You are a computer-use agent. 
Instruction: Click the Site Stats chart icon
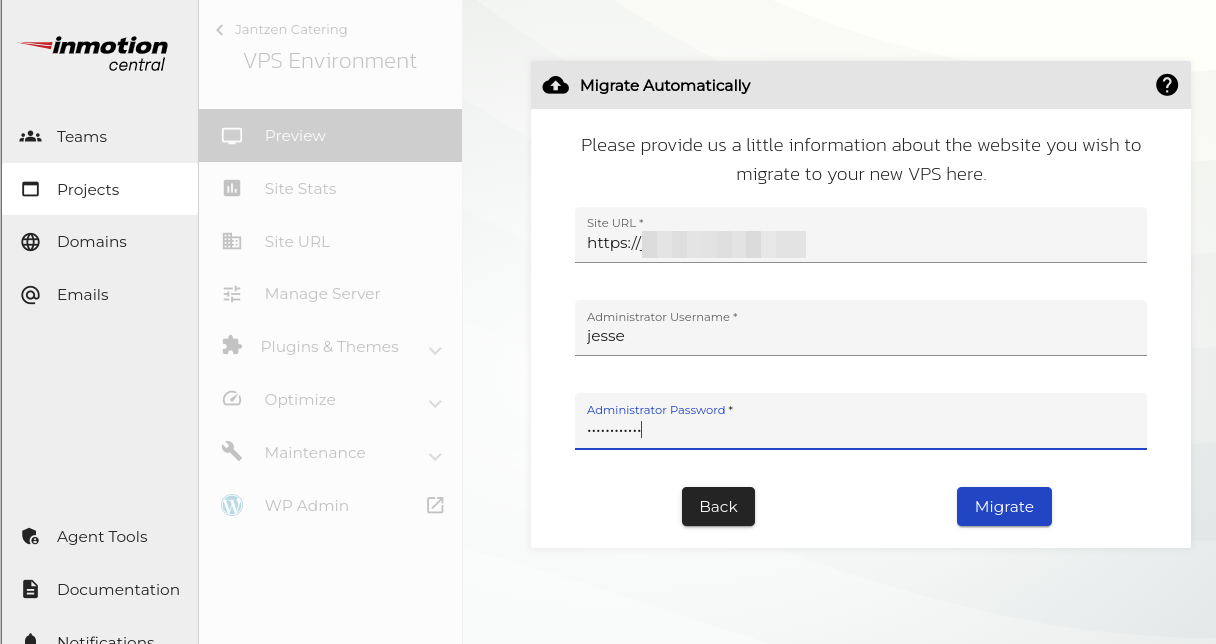232,188
